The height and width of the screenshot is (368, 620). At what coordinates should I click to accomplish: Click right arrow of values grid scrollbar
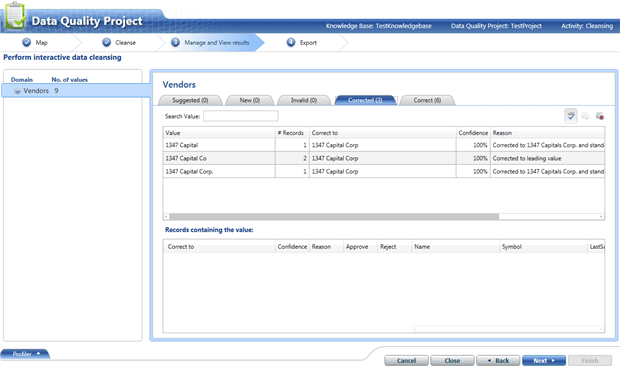tap(601, 217)
